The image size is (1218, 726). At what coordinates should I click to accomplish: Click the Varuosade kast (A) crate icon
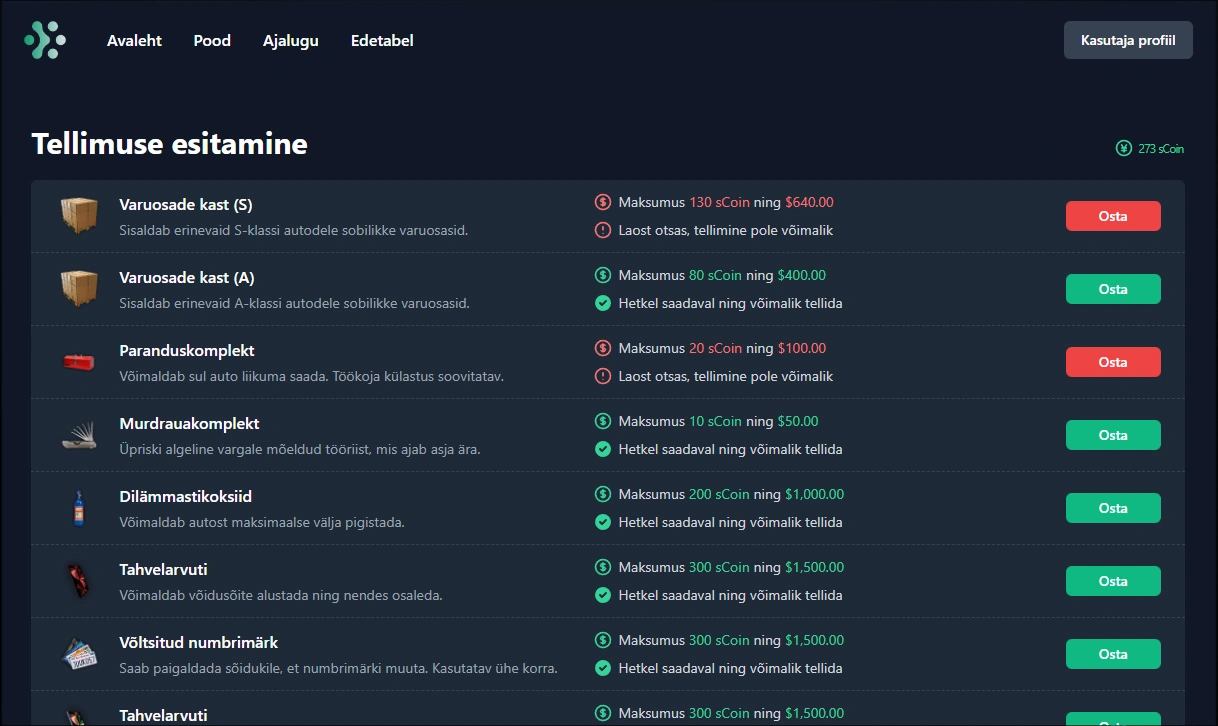[78, 289]
